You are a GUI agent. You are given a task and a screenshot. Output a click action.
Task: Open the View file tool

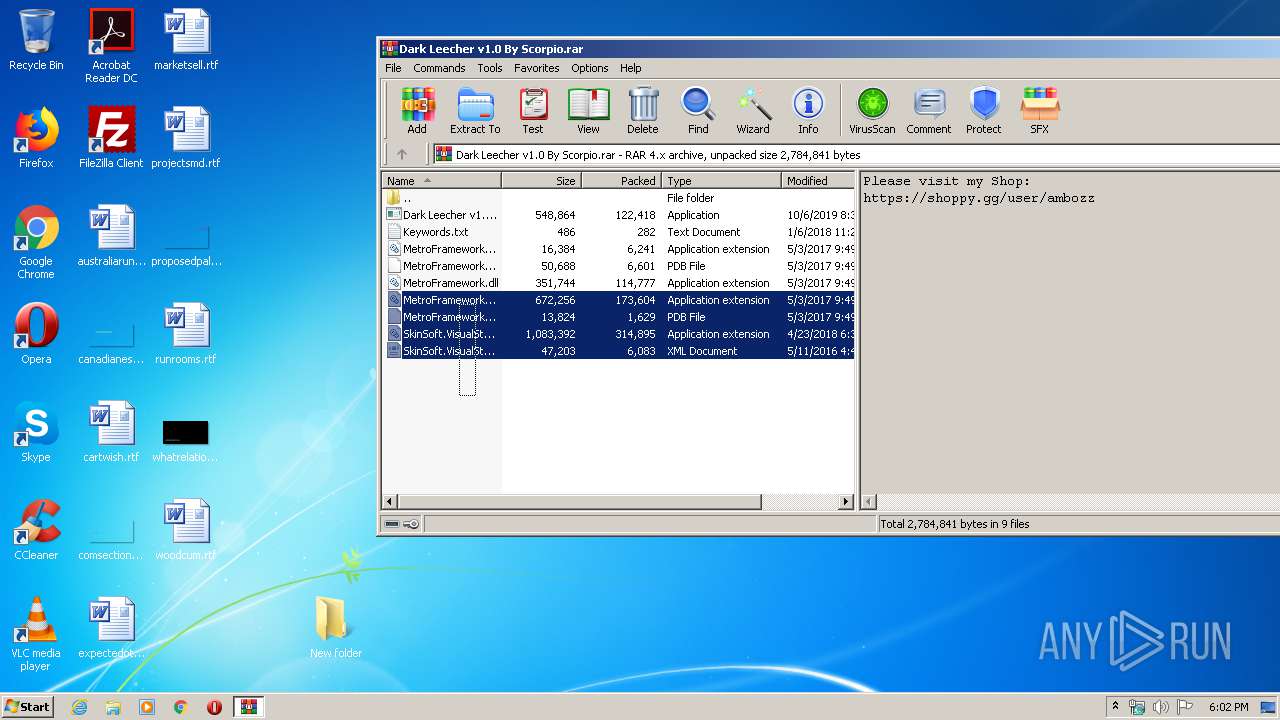(x=588, y=111)
